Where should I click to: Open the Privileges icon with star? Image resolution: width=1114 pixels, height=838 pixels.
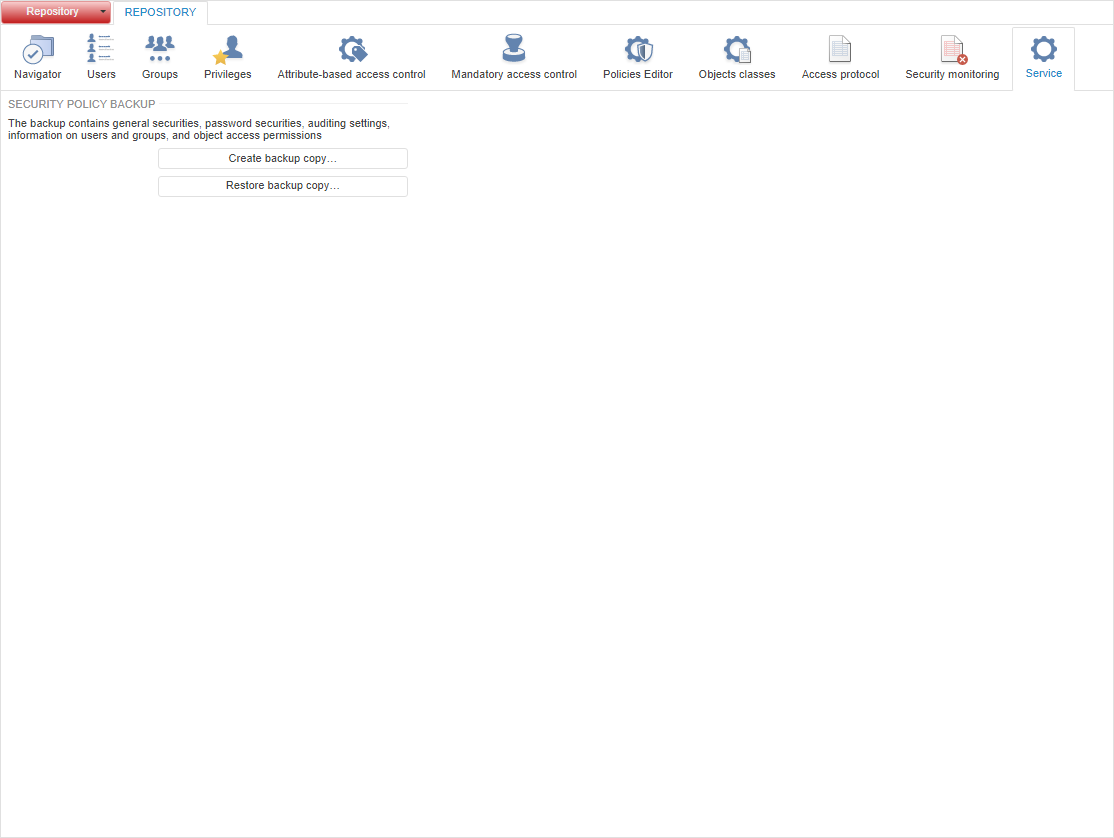point(228,49)
